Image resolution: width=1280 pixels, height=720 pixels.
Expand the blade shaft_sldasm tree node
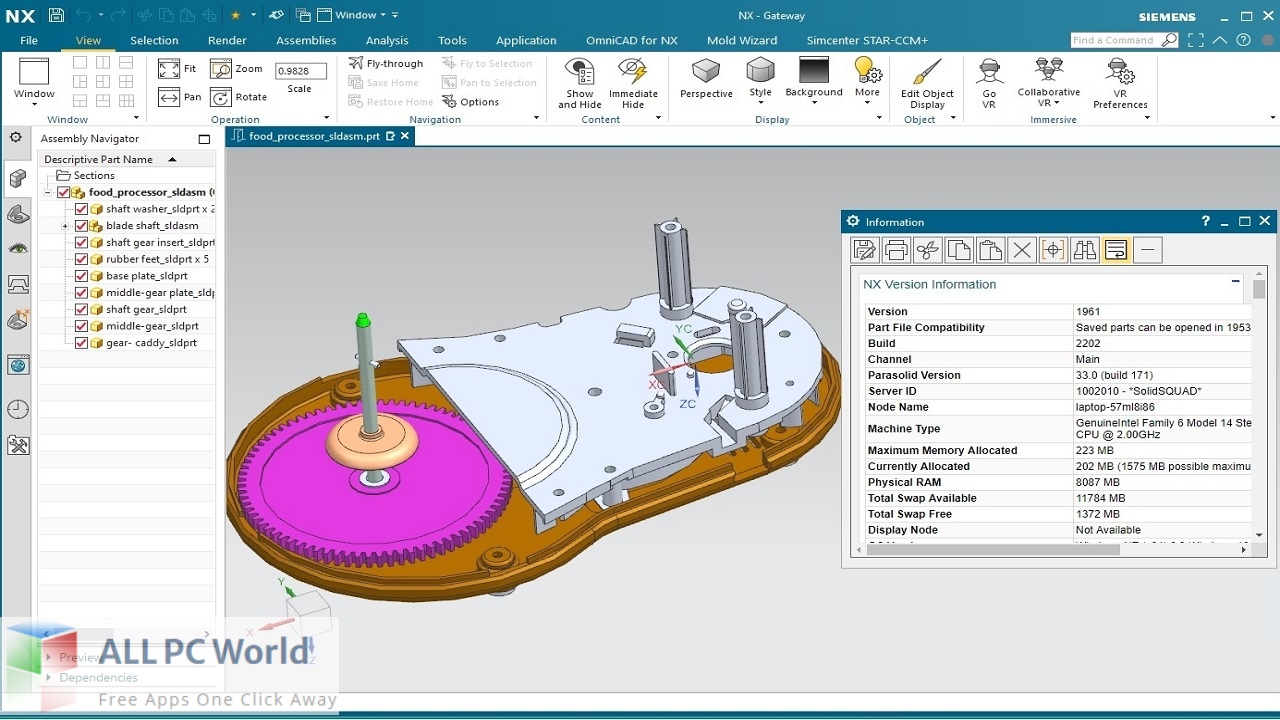(66, 226)
